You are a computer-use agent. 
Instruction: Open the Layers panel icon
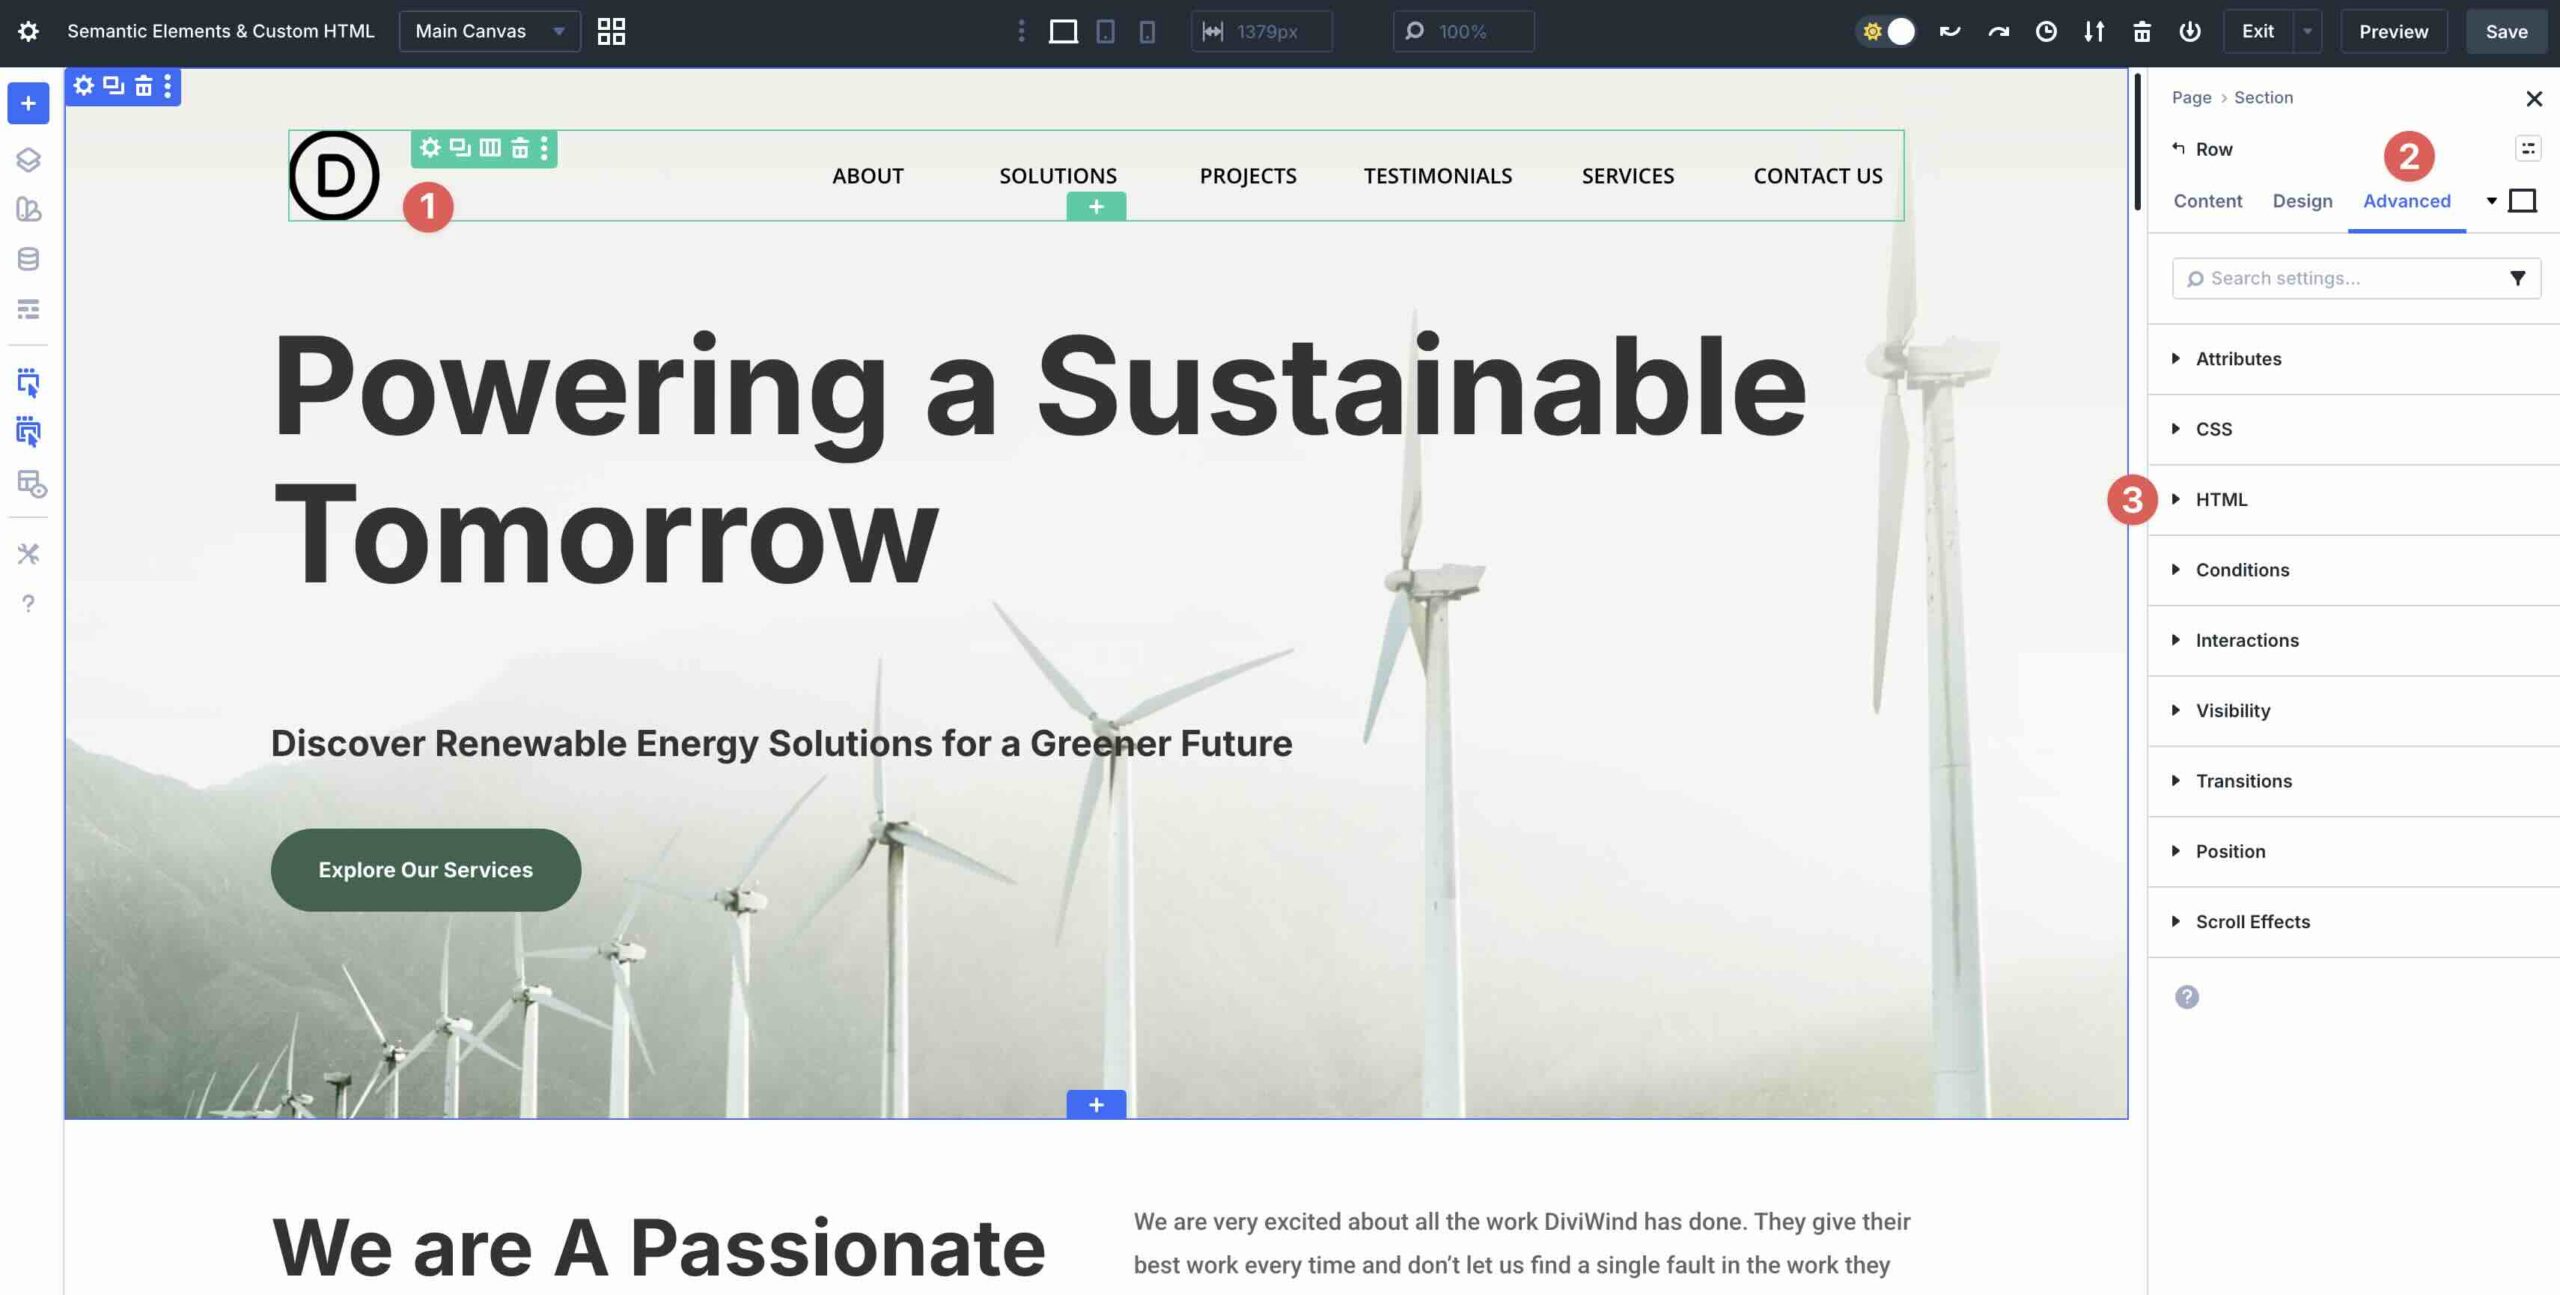pos(28,160)
